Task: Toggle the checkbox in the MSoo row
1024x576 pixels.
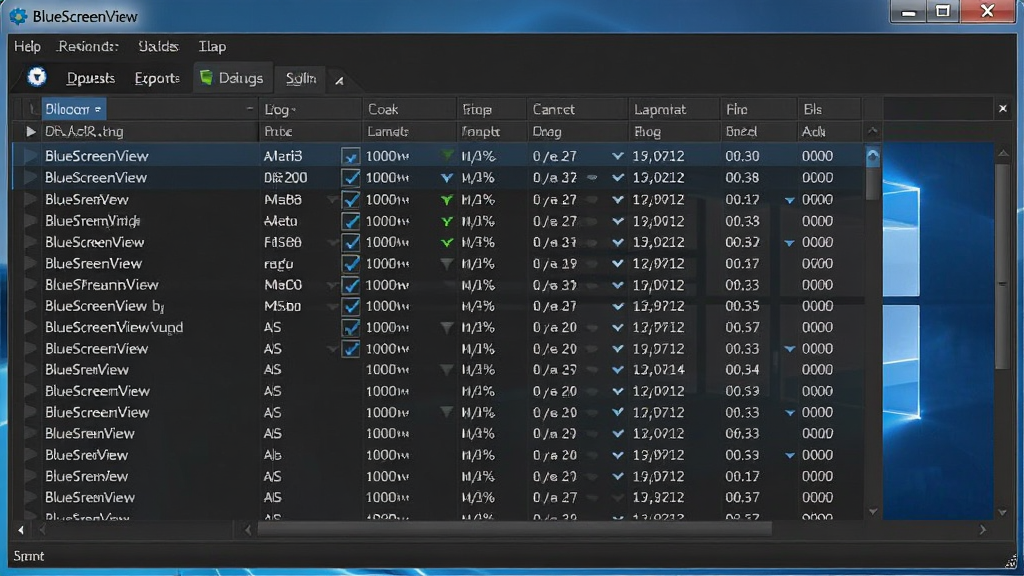Action: pos(351,306)
